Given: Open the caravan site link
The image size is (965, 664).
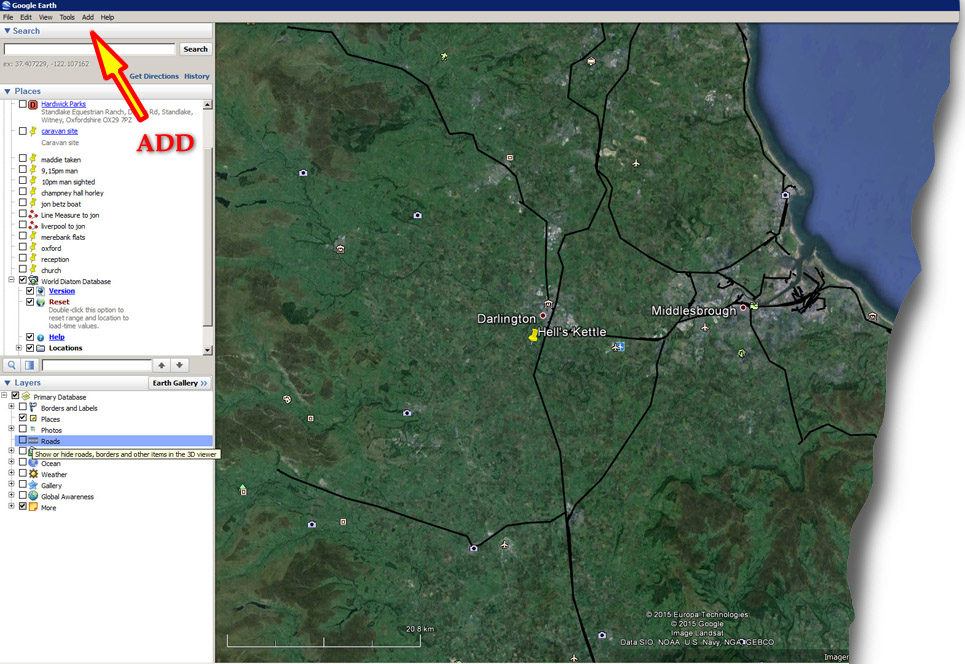Looking at the screenshot, I should tap(60, 131).
